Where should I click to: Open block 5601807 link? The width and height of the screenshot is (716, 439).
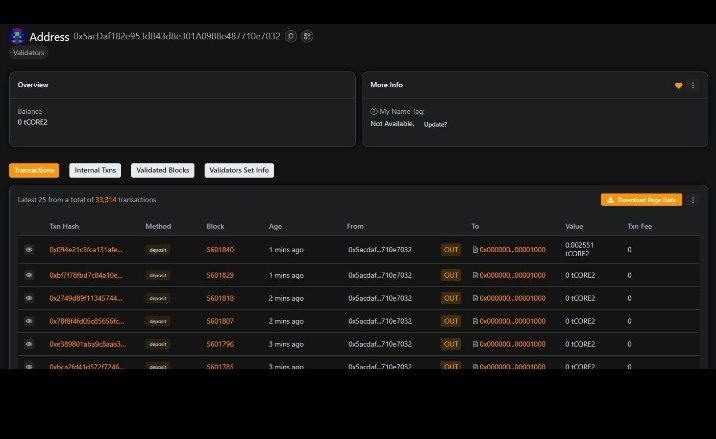tap(220, 321)
